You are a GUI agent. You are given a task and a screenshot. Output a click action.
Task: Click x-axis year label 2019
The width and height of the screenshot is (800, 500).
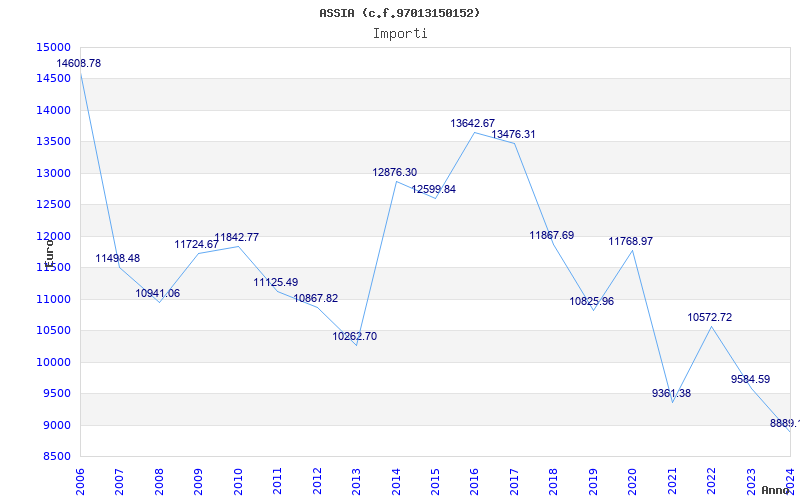click(x=593, y=482)
